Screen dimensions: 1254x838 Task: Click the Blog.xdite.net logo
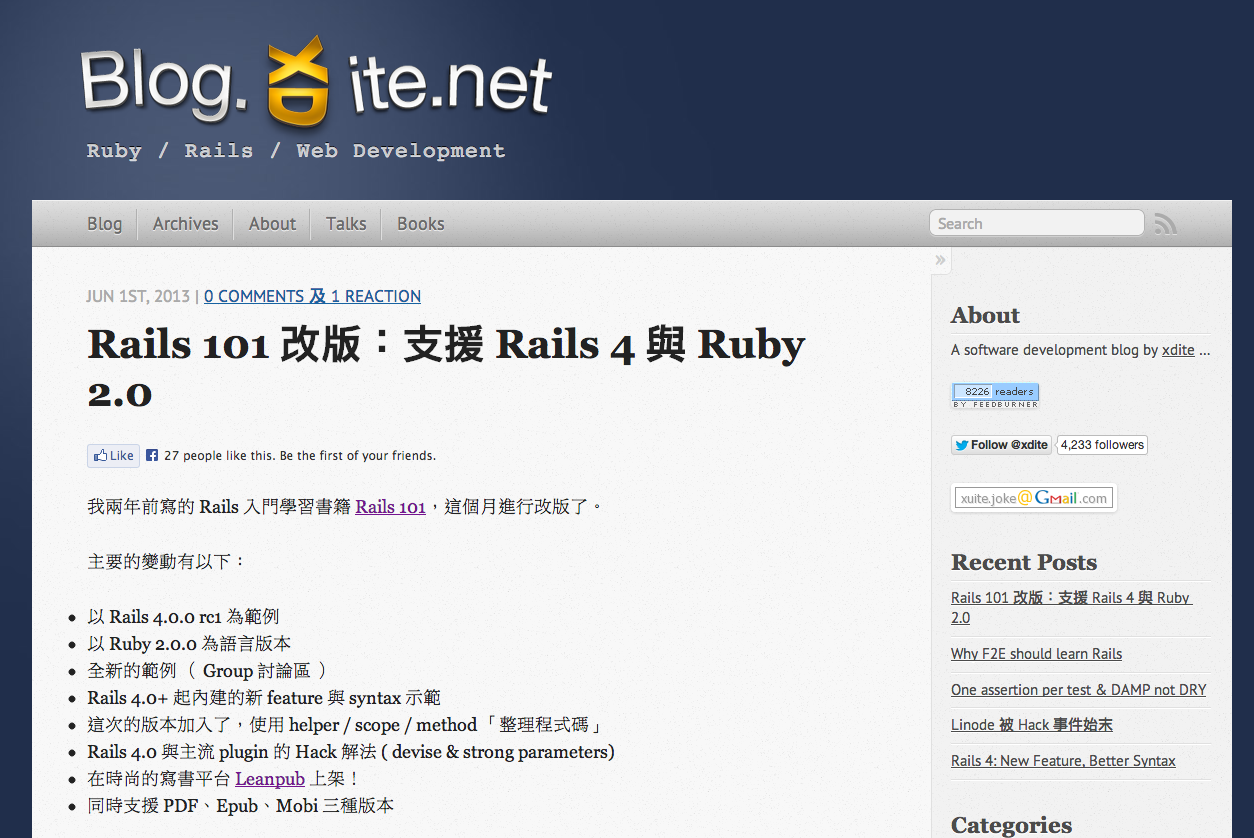point(316,82)
